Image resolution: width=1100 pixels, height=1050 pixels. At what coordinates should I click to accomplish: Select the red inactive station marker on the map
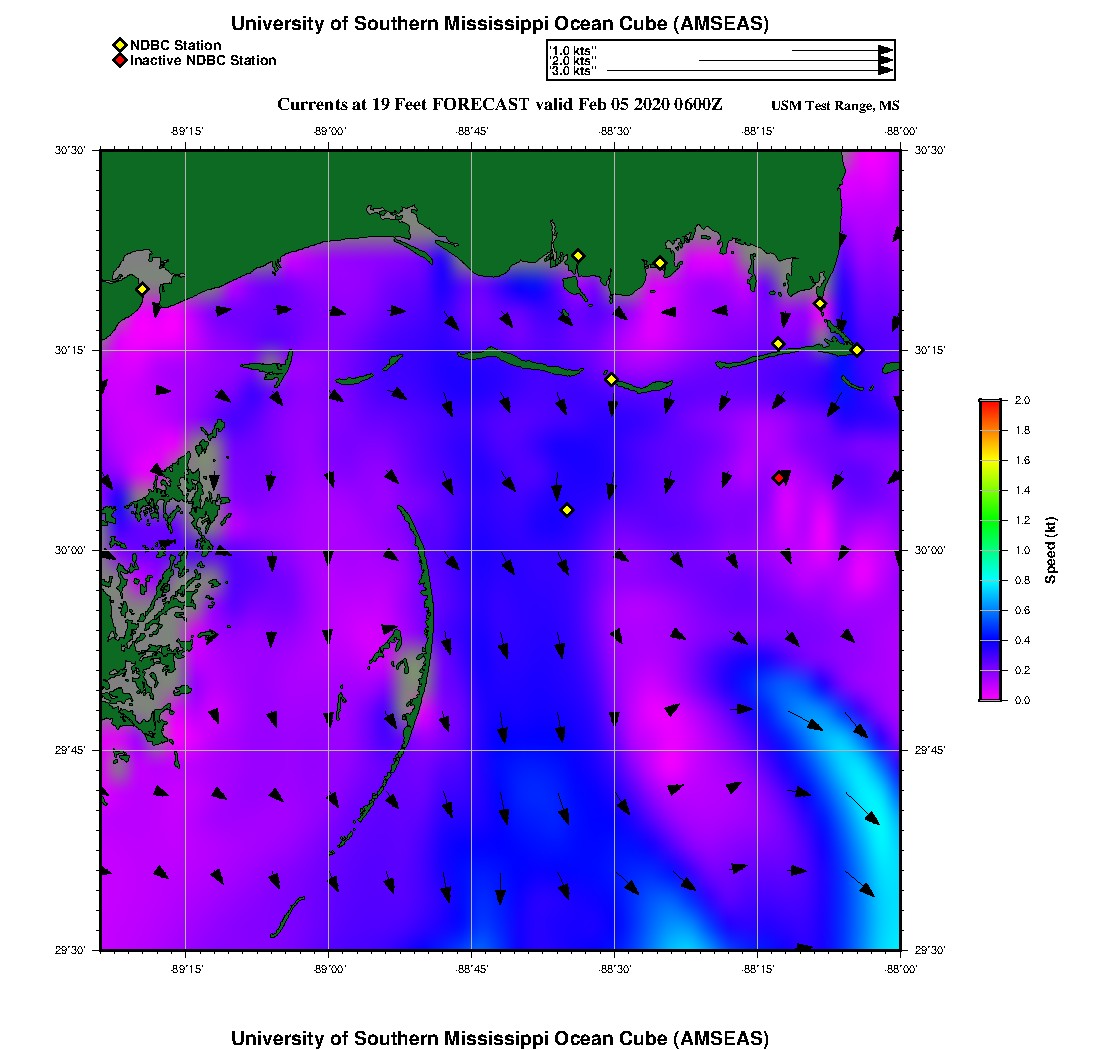pos(779,478)
